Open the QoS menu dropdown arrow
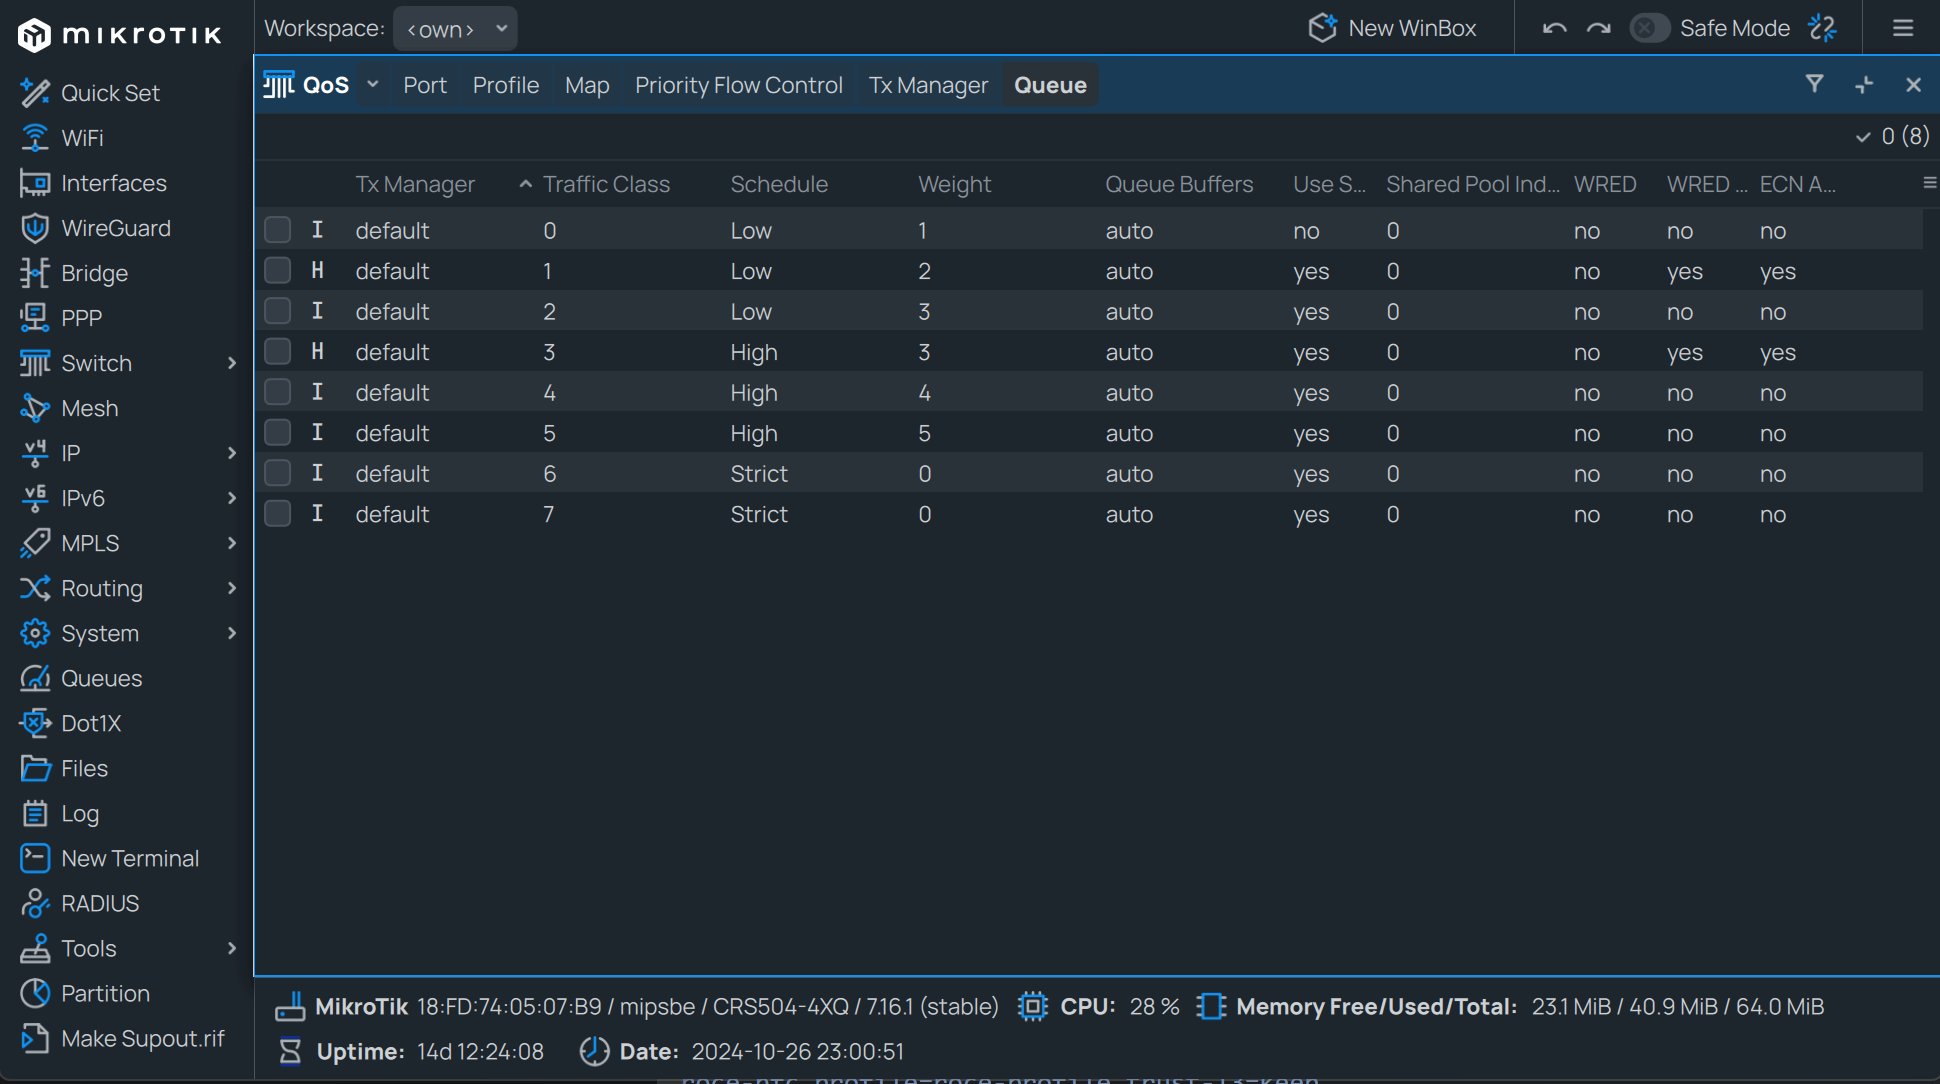The image size is (1940, 1084). point(373,85)
